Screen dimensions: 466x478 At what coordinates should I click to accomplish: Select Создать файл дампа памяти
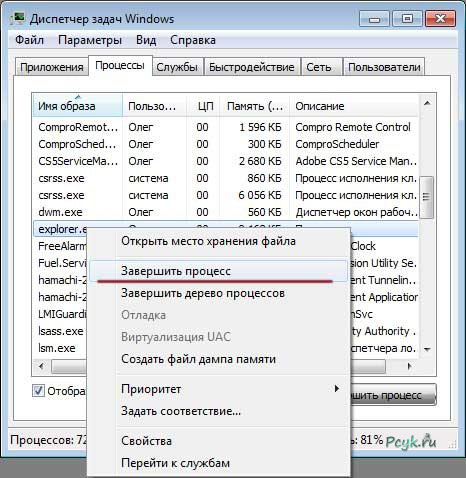click(x=218, y=359)
